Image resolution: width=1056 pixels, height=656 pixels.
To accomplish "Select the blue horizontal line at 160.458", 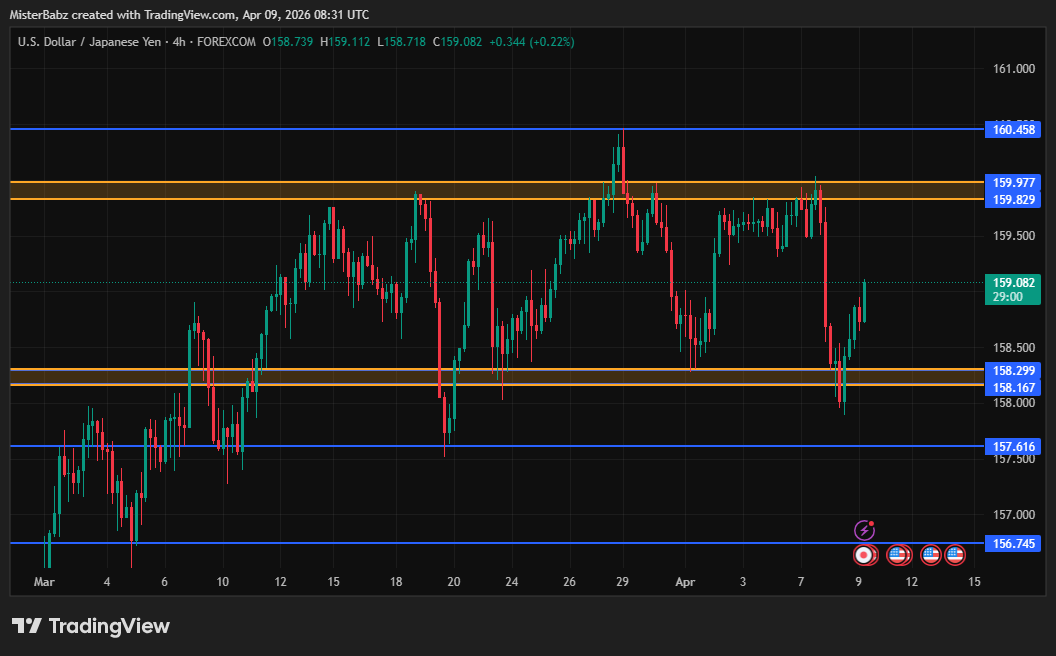I will 497,129.
